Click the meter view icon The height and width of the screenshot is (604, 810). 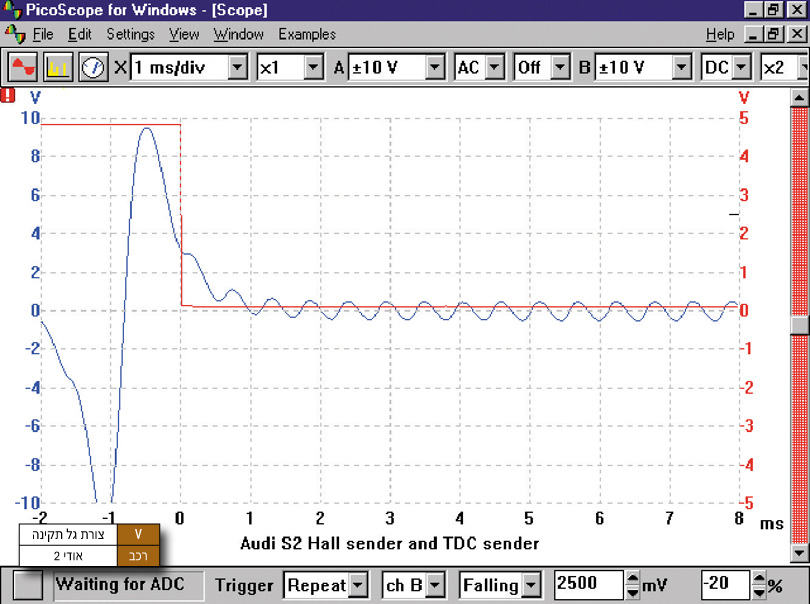(x=93, y=68)
